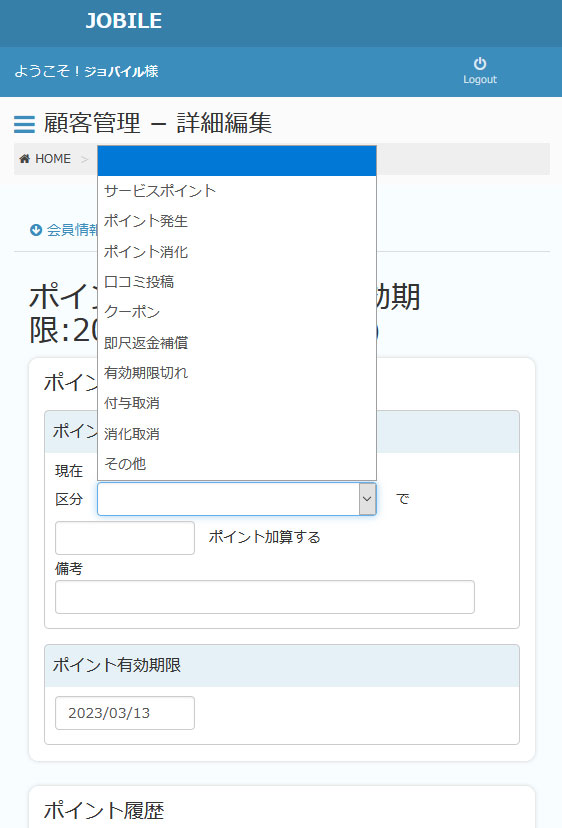Screen dimensions: 562x828
Task: Click the ポイント加算する label
Action: [265, 538]
